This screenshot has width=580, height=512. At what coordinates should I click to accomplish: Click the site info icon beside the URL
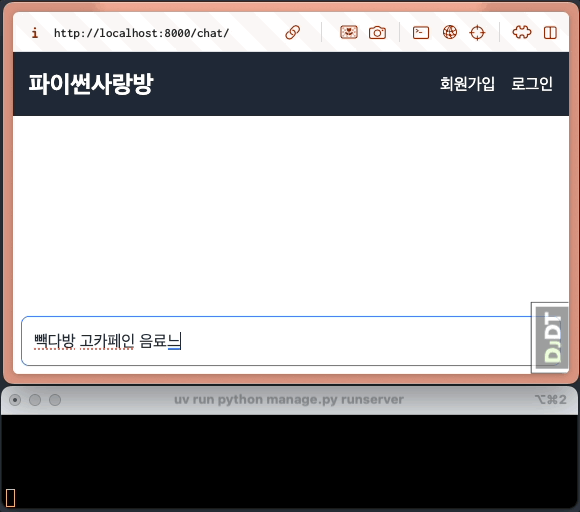[x=34, y=33]
